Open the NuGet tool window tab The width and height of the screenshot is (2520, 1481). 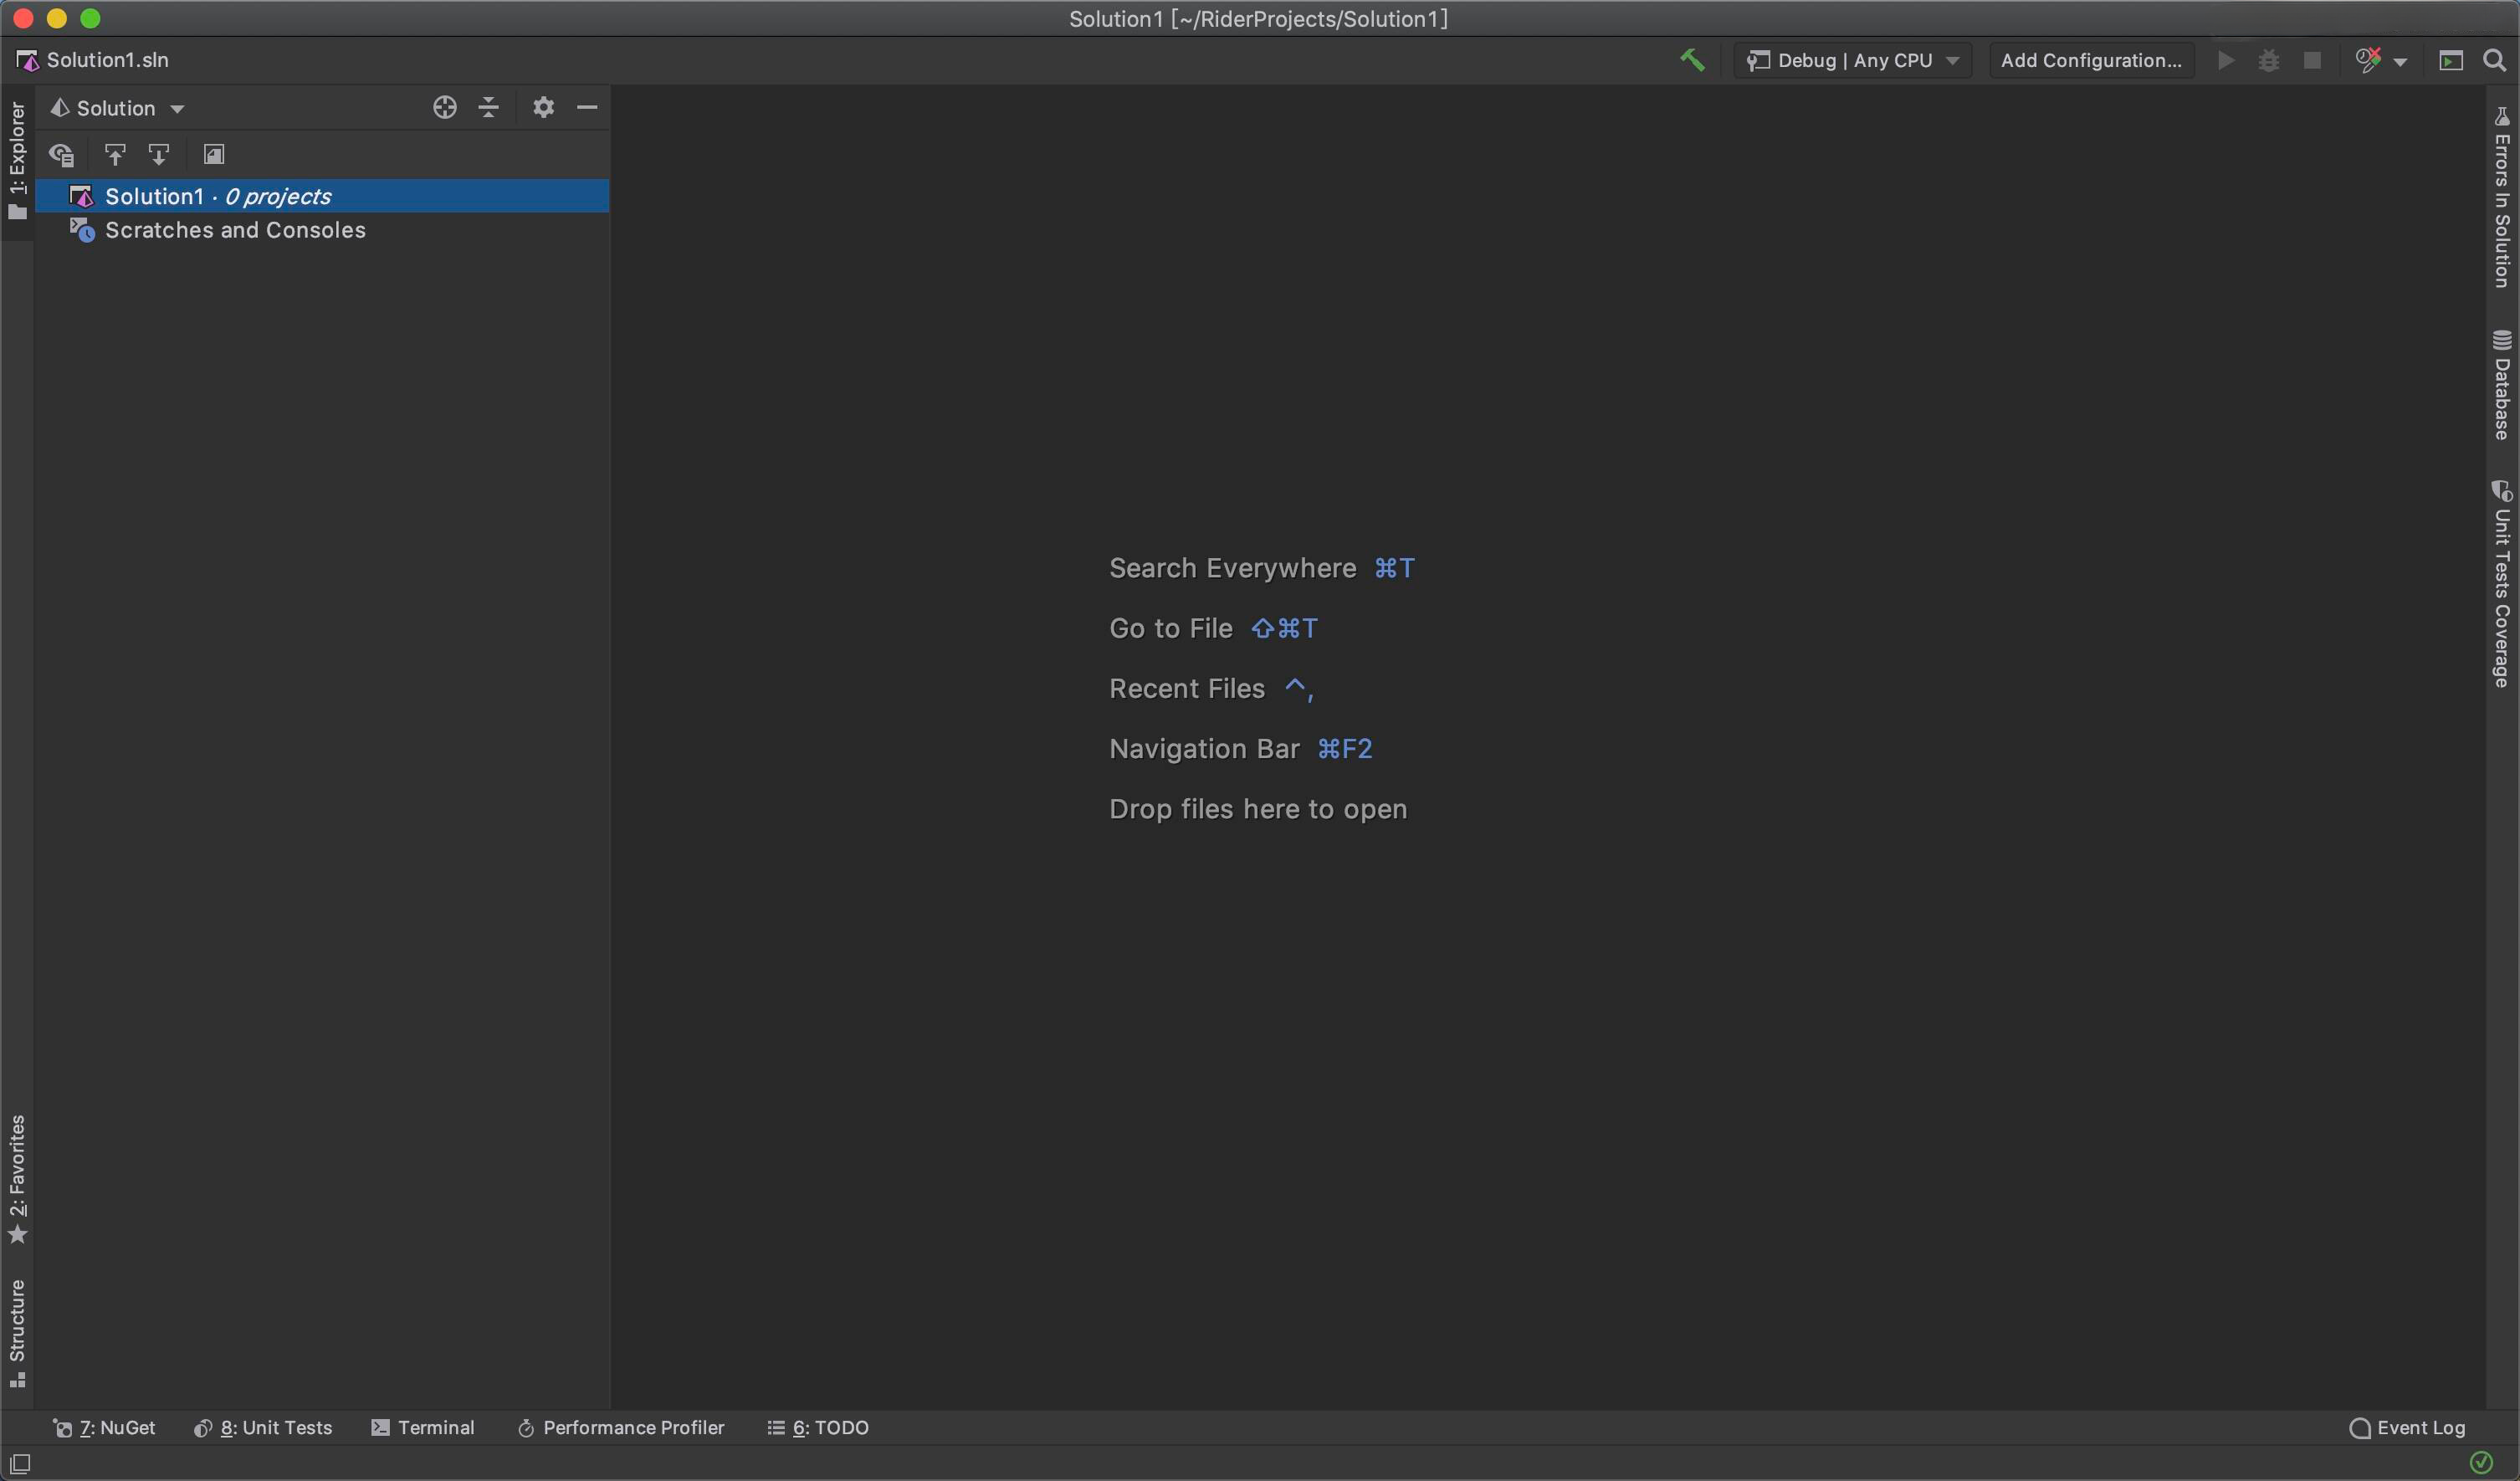pyautogui.click(x=104, y=1427)
